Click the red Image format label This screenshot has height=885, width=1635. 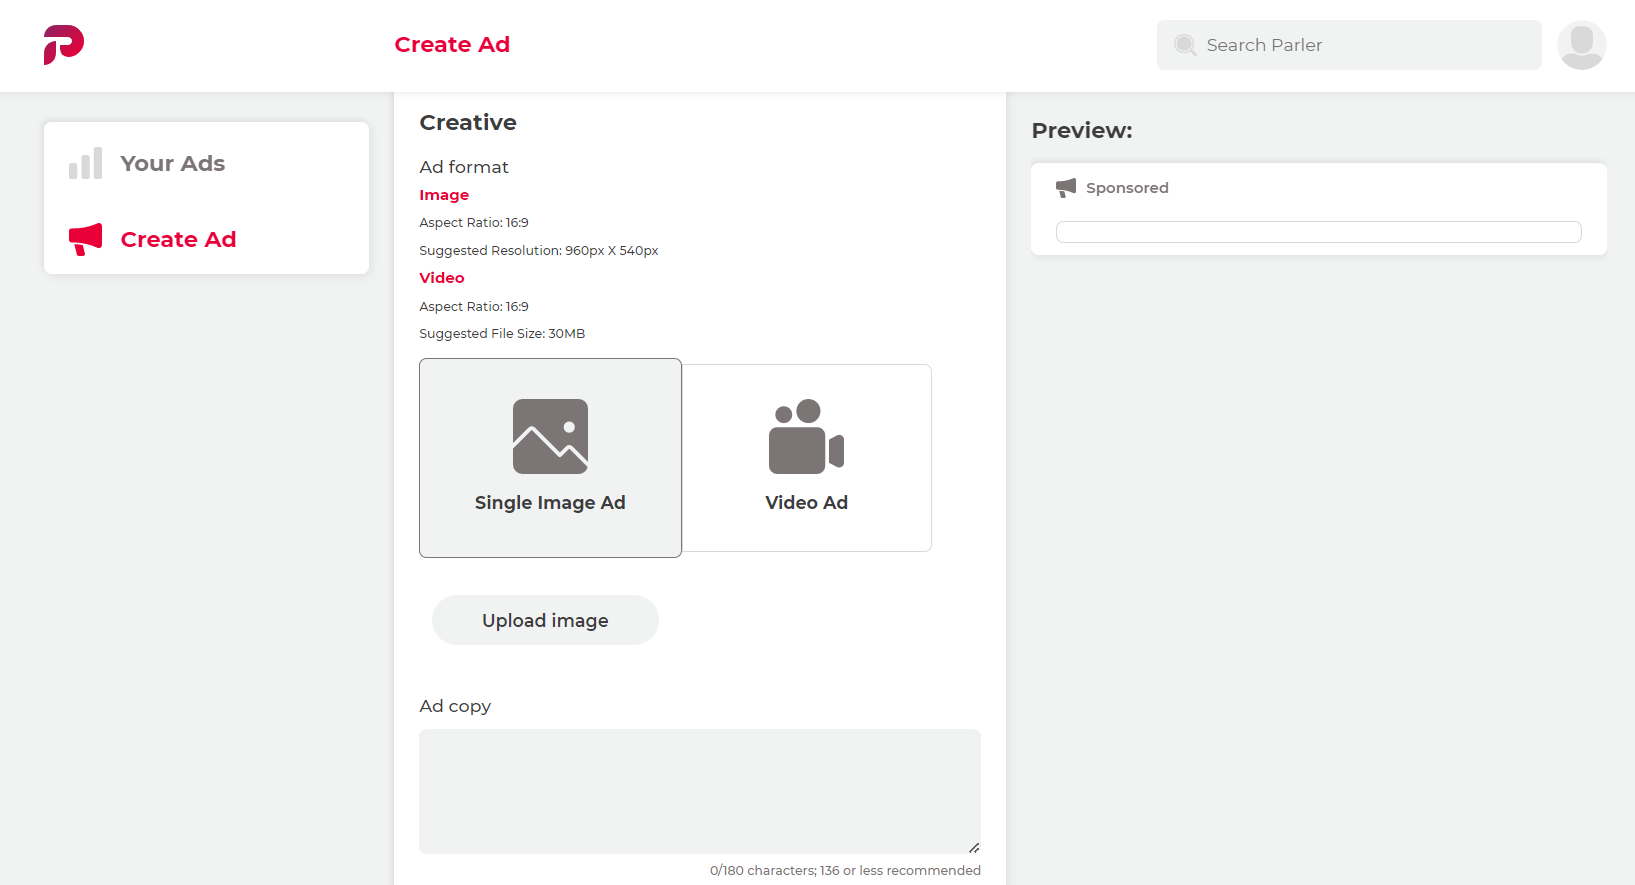pos(444,195)
